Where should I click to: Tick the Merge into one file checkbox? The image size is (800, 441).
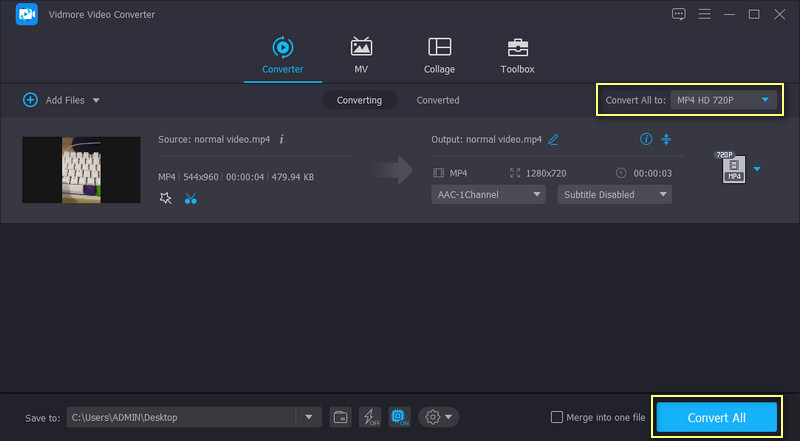(x=557, y=418)
